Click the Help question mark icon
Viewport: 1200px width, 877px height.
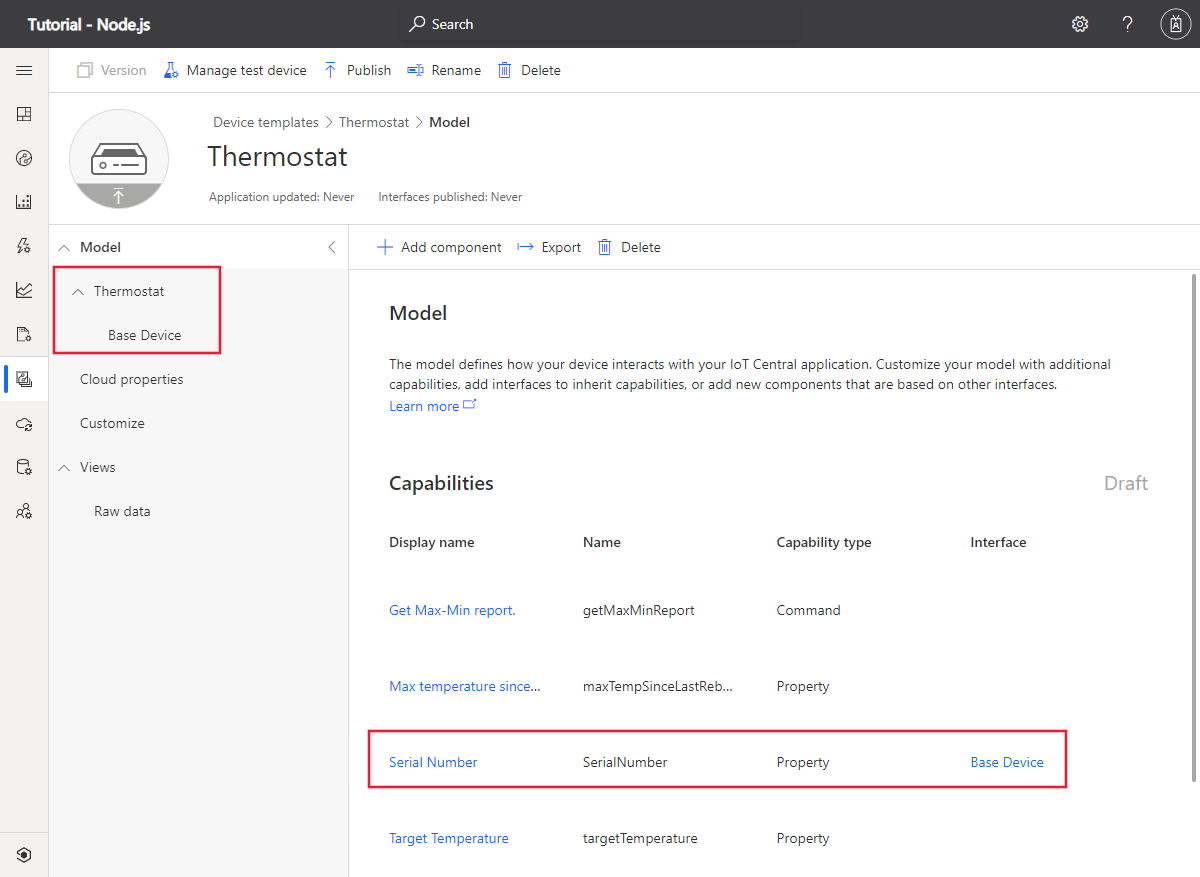(x=1127, y=23)
